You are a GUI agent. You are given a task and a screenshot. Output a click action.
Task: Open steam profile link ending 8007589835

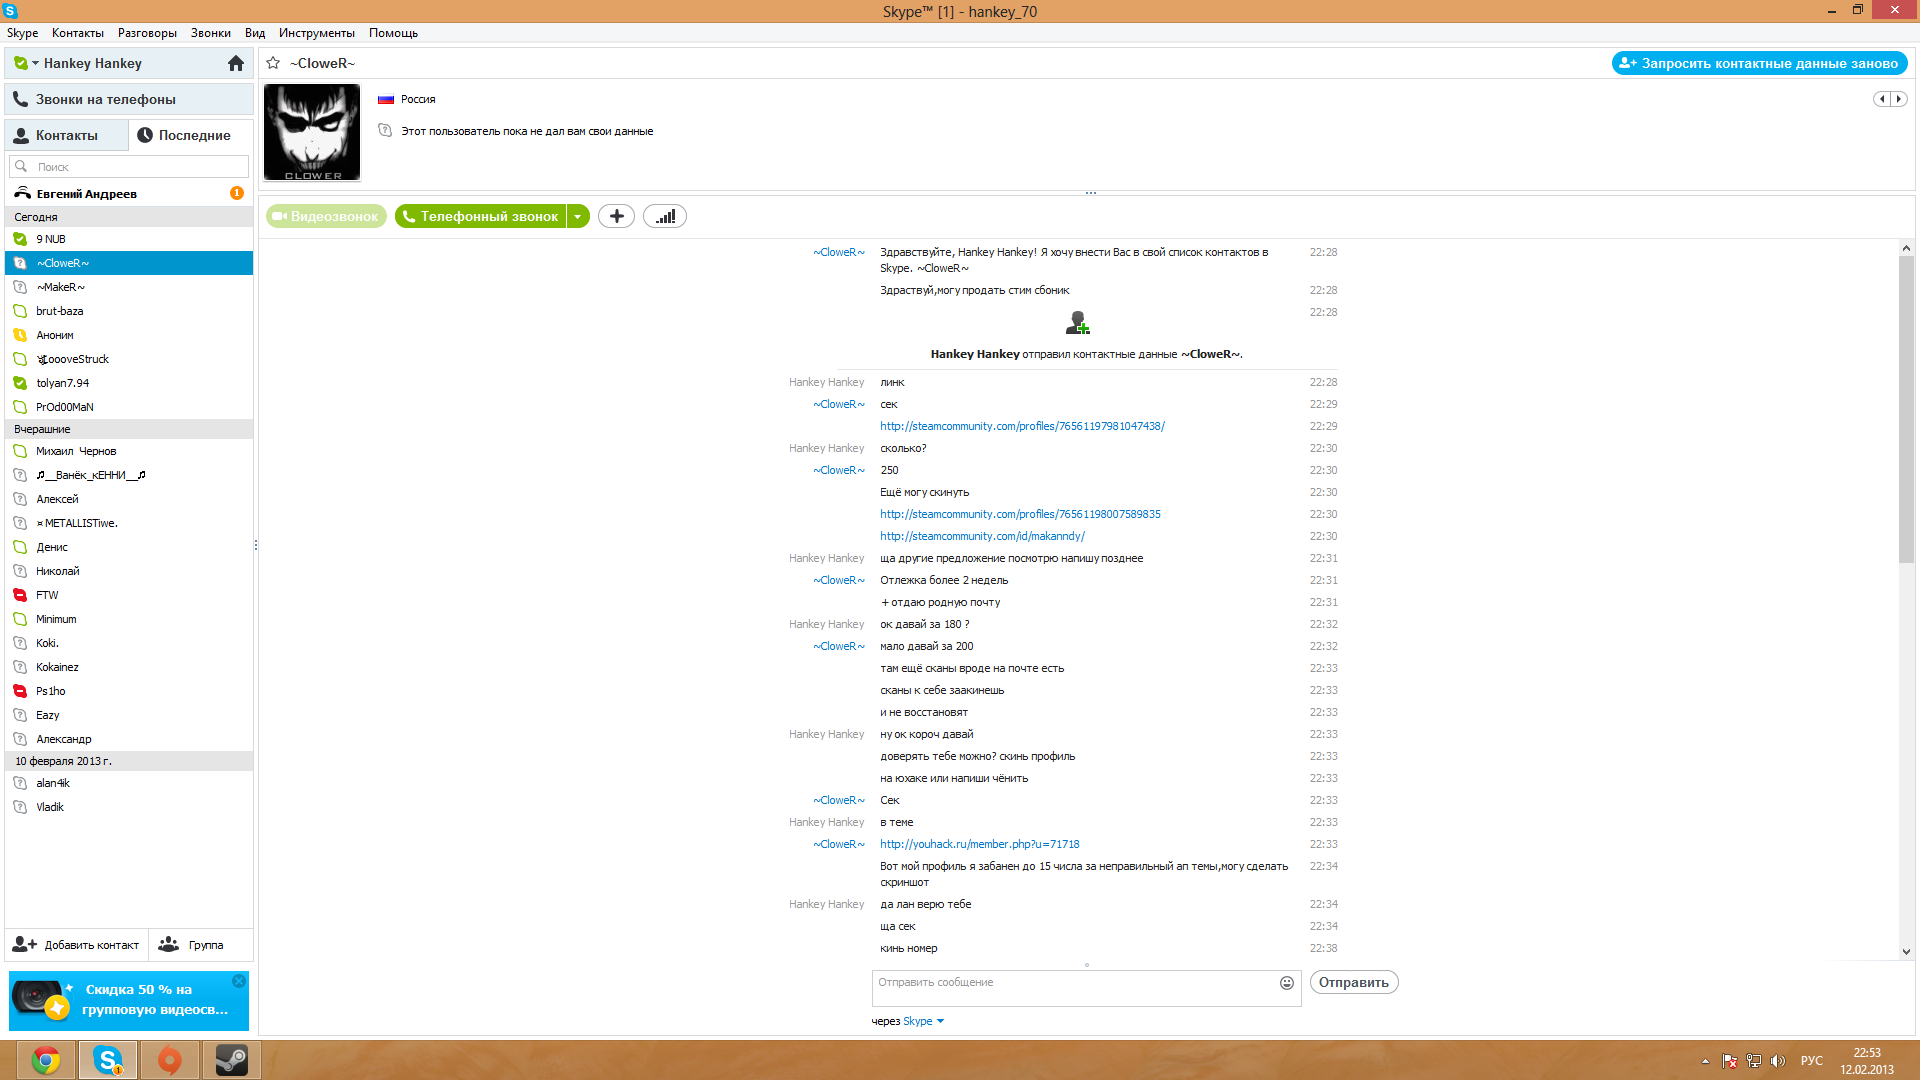click(x=1020, y=514)
